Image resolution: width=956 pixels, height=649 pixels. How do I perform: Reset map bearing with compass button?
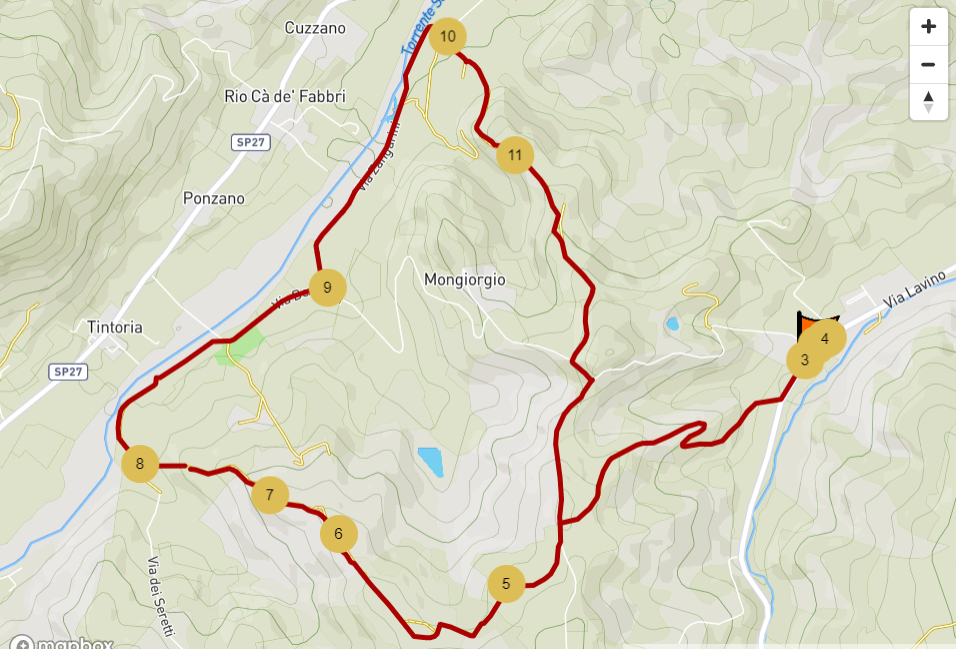click(929, 102)
